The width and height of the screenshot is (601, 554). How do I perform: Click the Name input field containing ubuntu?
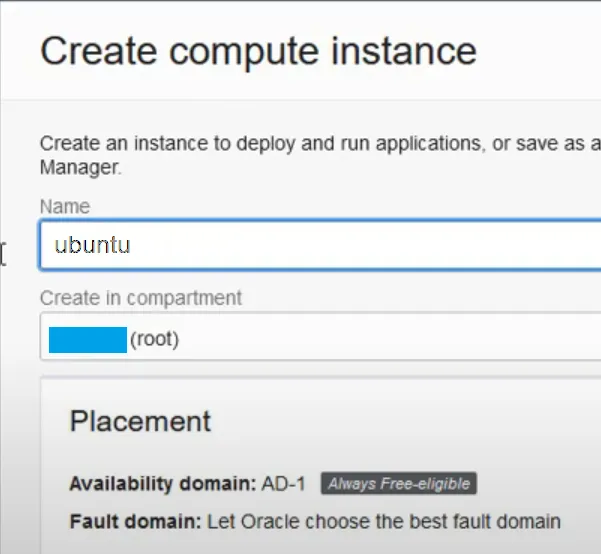click(320, 245)
